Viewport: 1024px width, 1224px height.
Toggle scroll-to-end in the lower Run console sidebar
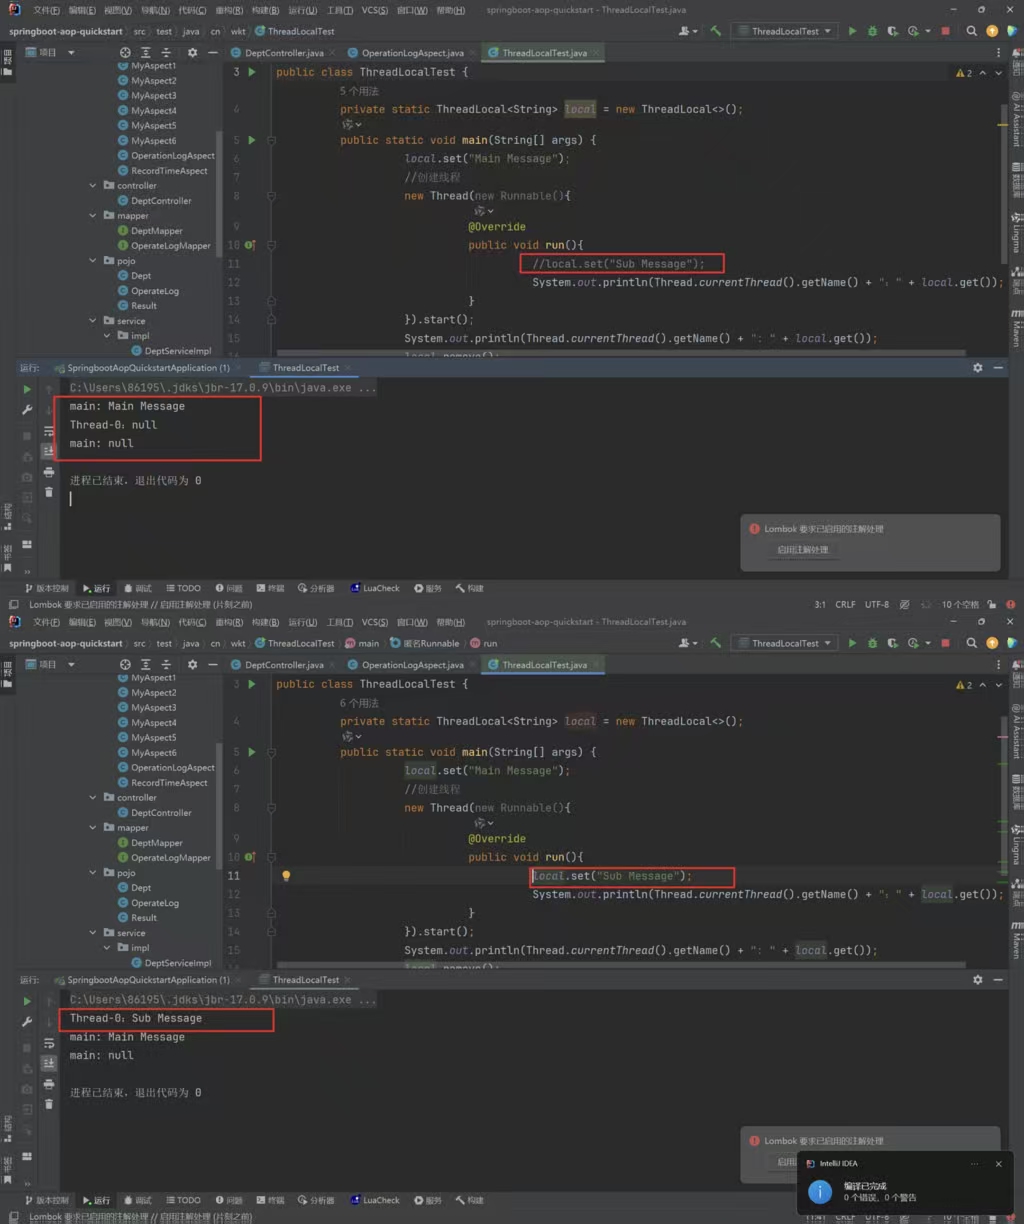48,1063
